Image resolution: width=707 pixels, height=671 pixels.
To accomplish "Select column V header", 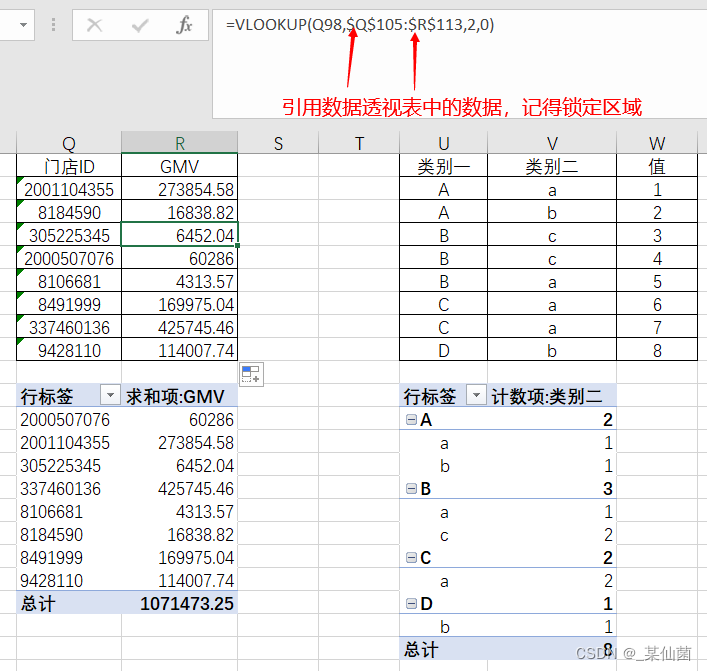I will point(552,143).
